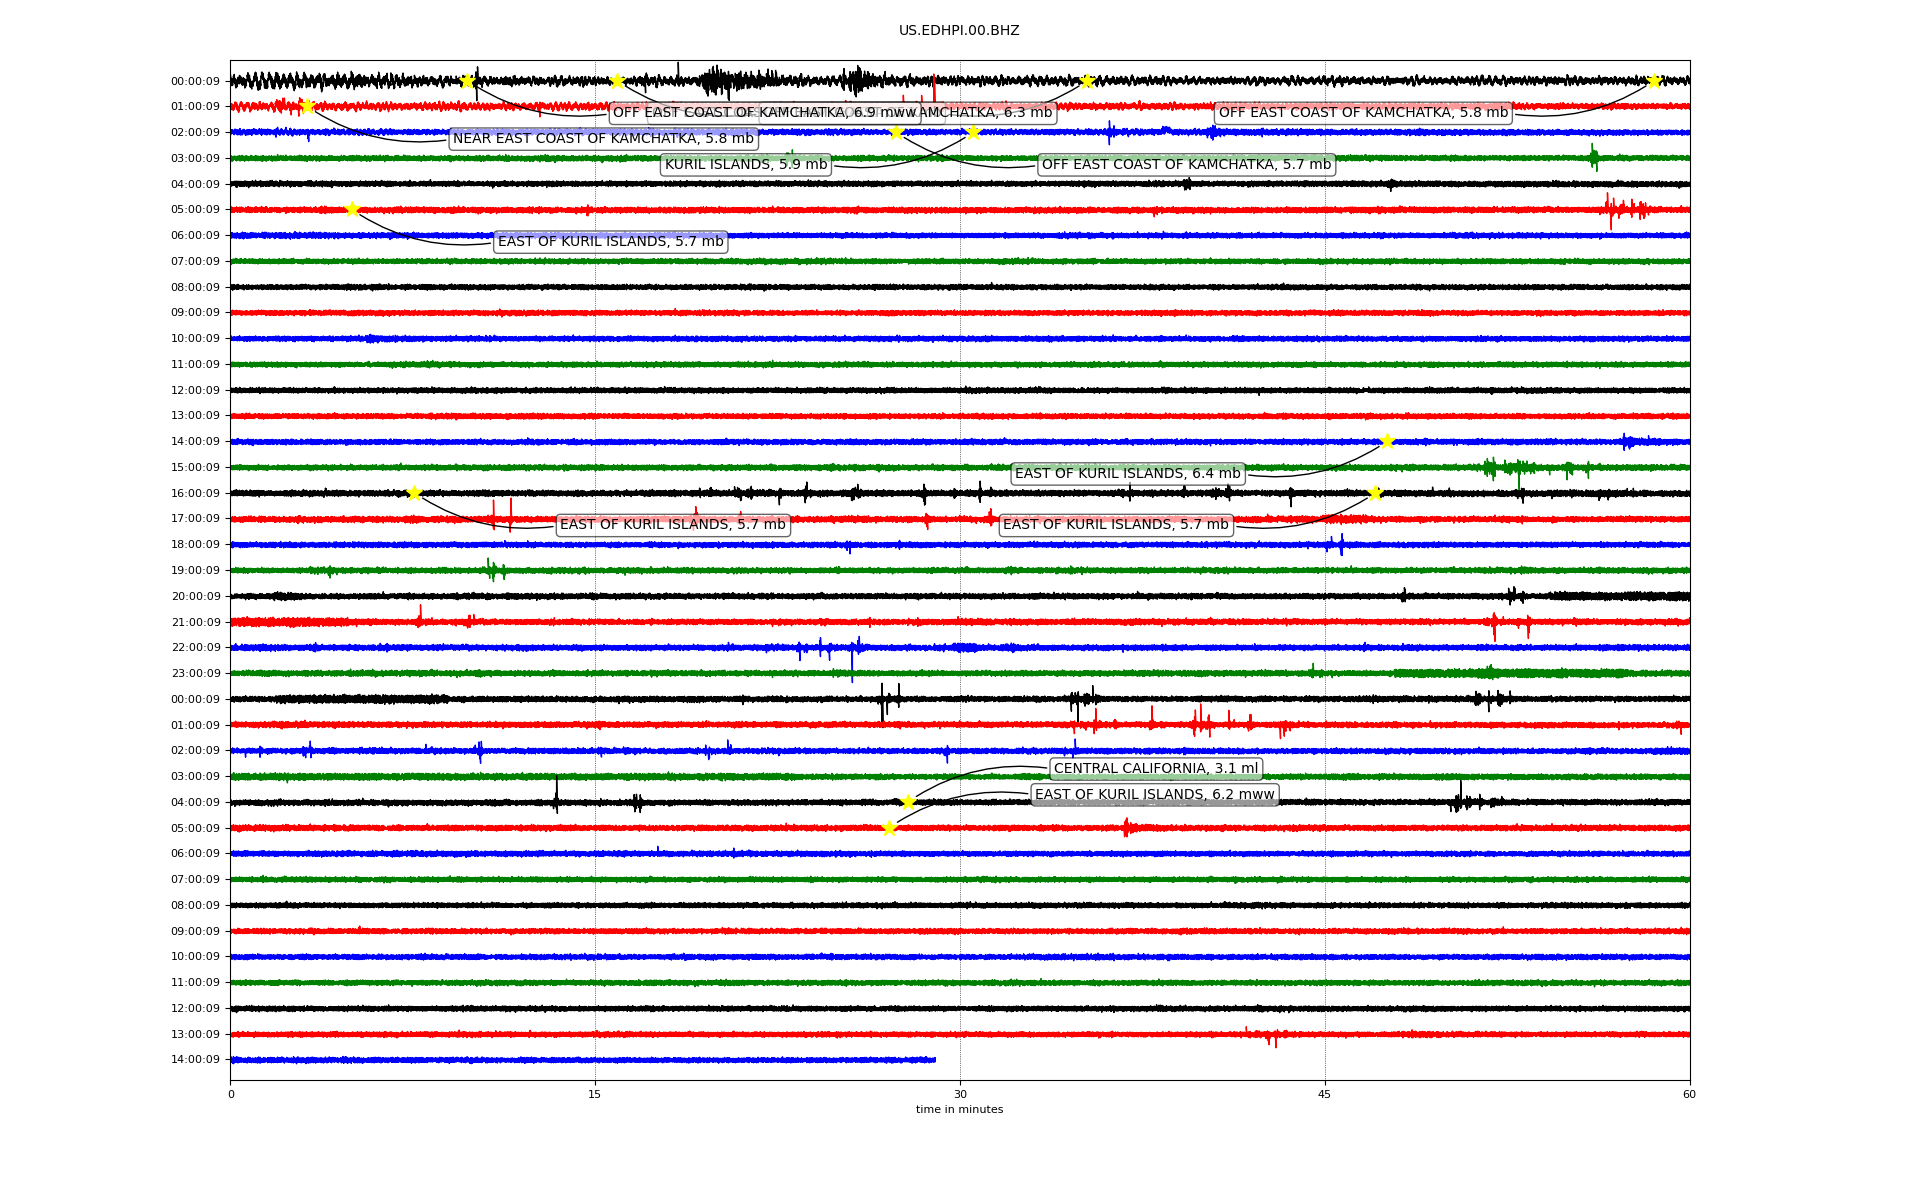Select the 21:00:09 row time label
Screen dimensions: 1920x1200
tap(195, 622)
